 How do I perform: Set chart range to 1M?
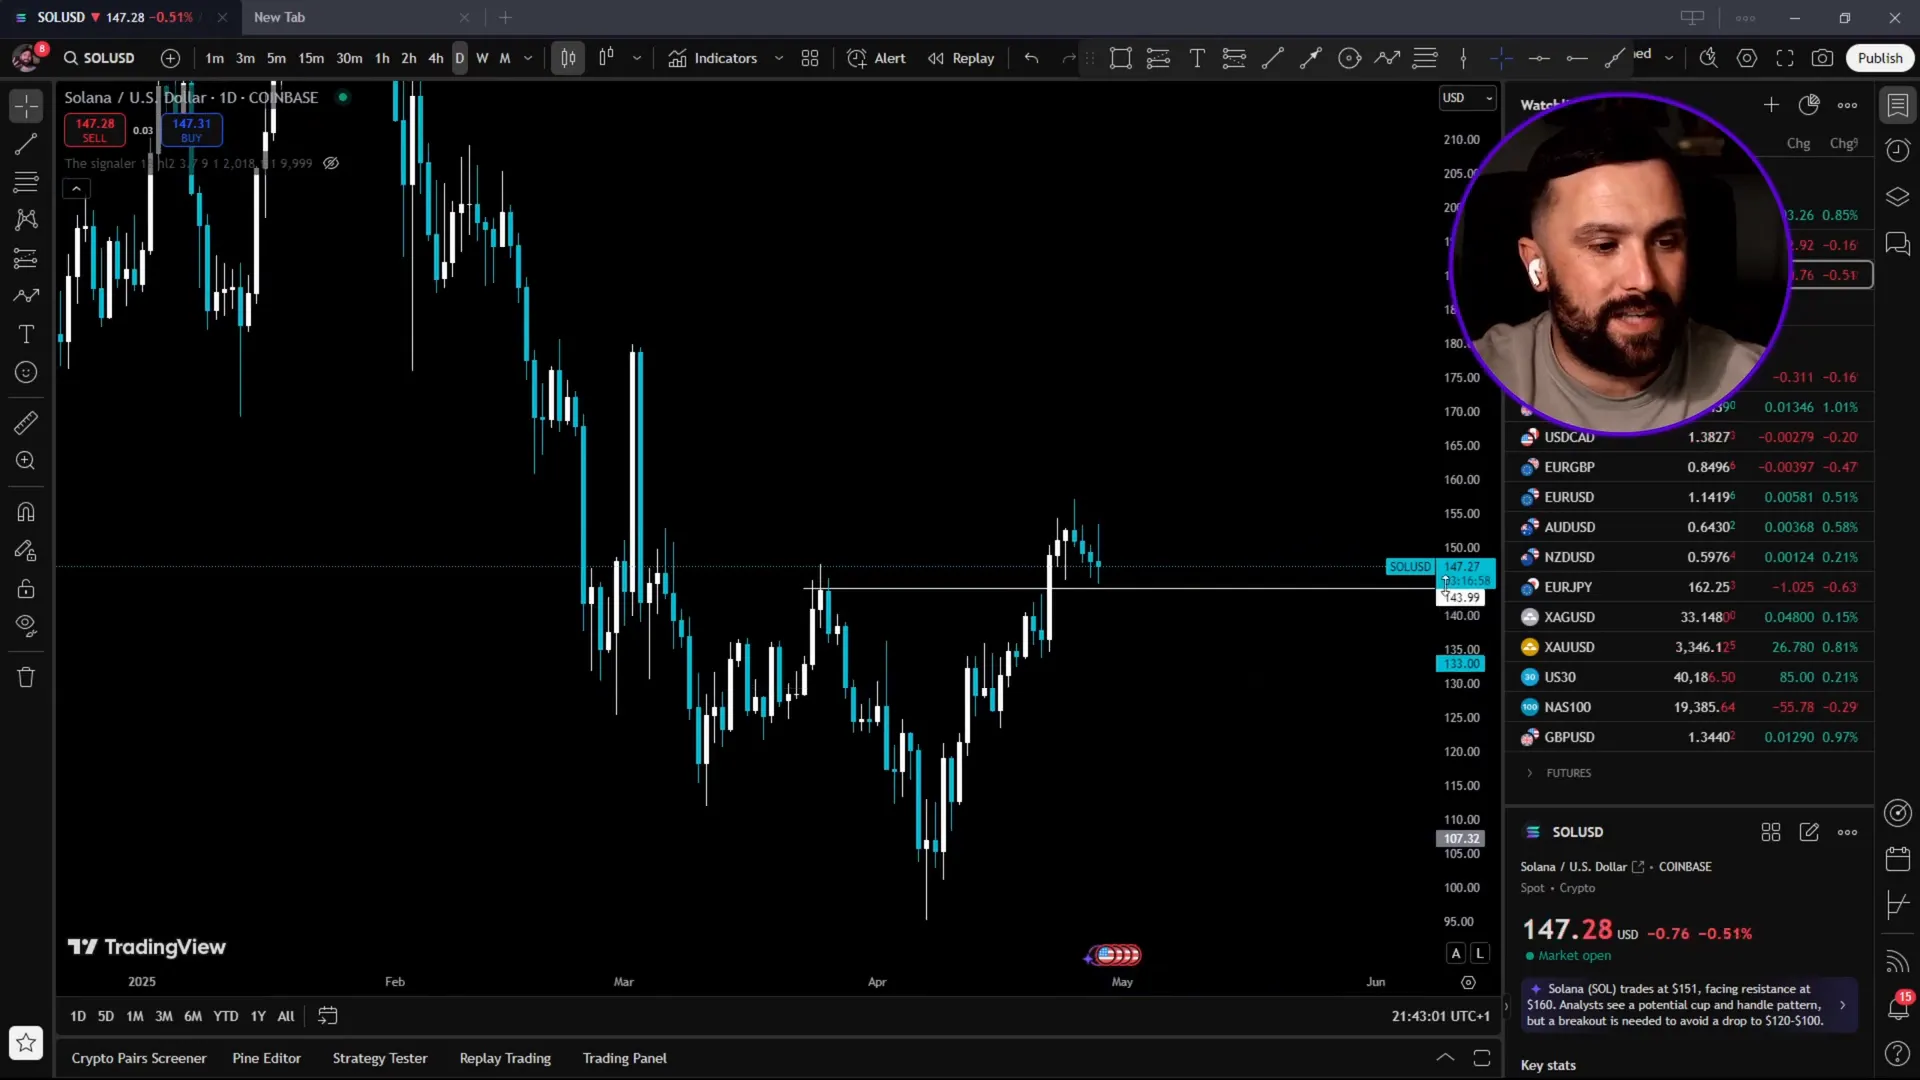pos(135,1016)
